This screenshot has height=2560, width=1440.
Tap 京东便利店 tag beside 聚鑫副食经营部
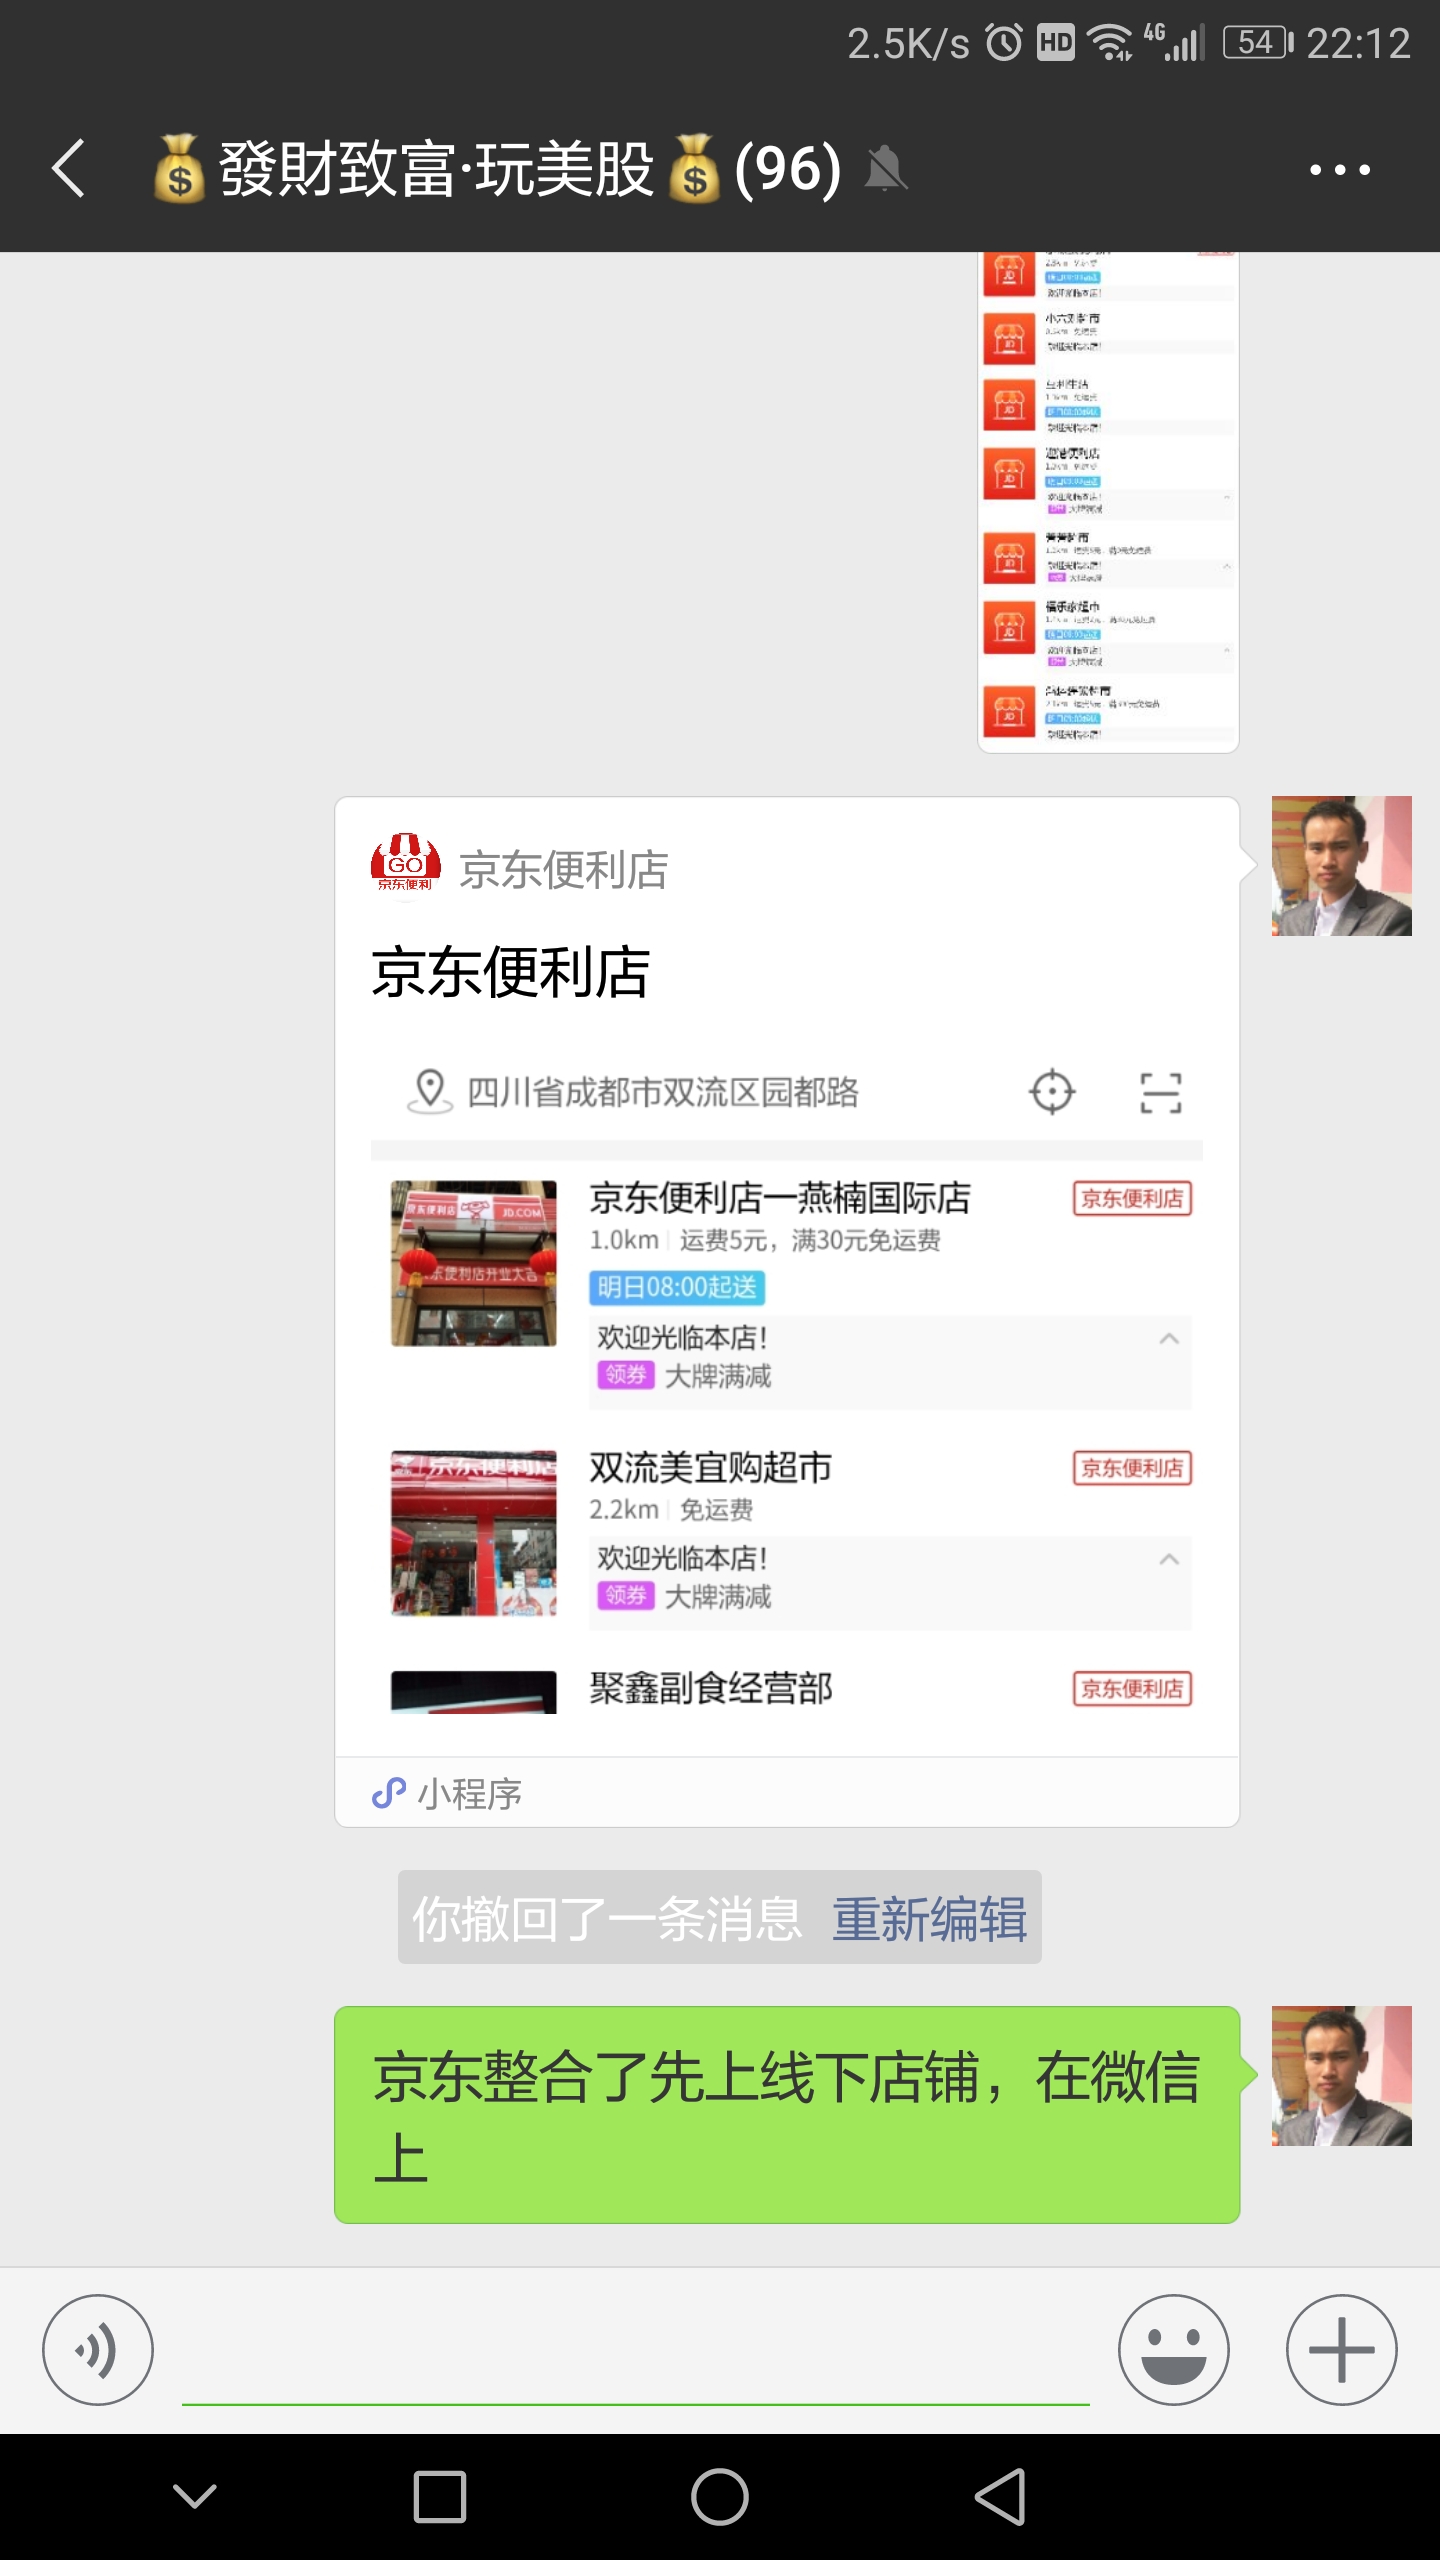(x=1132, y=1689)
